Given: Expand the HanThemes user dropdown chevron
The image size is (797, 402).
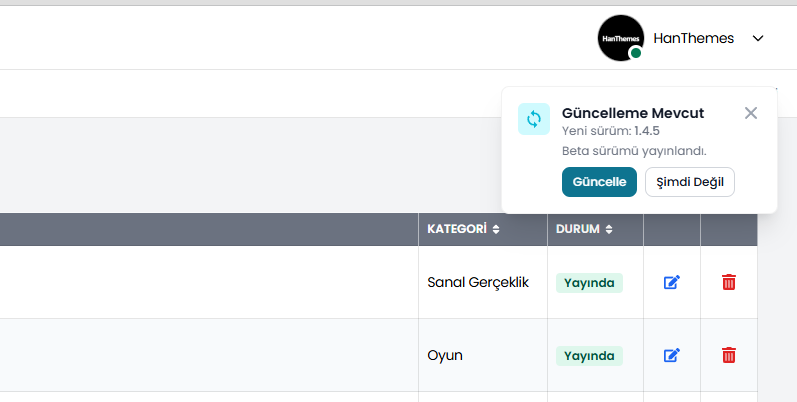Looking at the screenshot, I should pyautogui.click(x=758, y=39).
